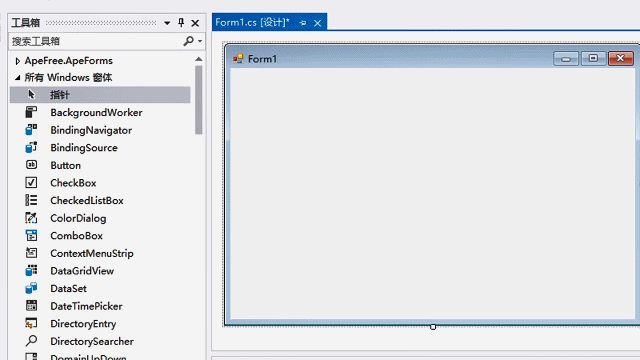Viewport: 640px width, 360px height.
Task: Select the CheckBox text label
Action: click(x=73, y=183)
